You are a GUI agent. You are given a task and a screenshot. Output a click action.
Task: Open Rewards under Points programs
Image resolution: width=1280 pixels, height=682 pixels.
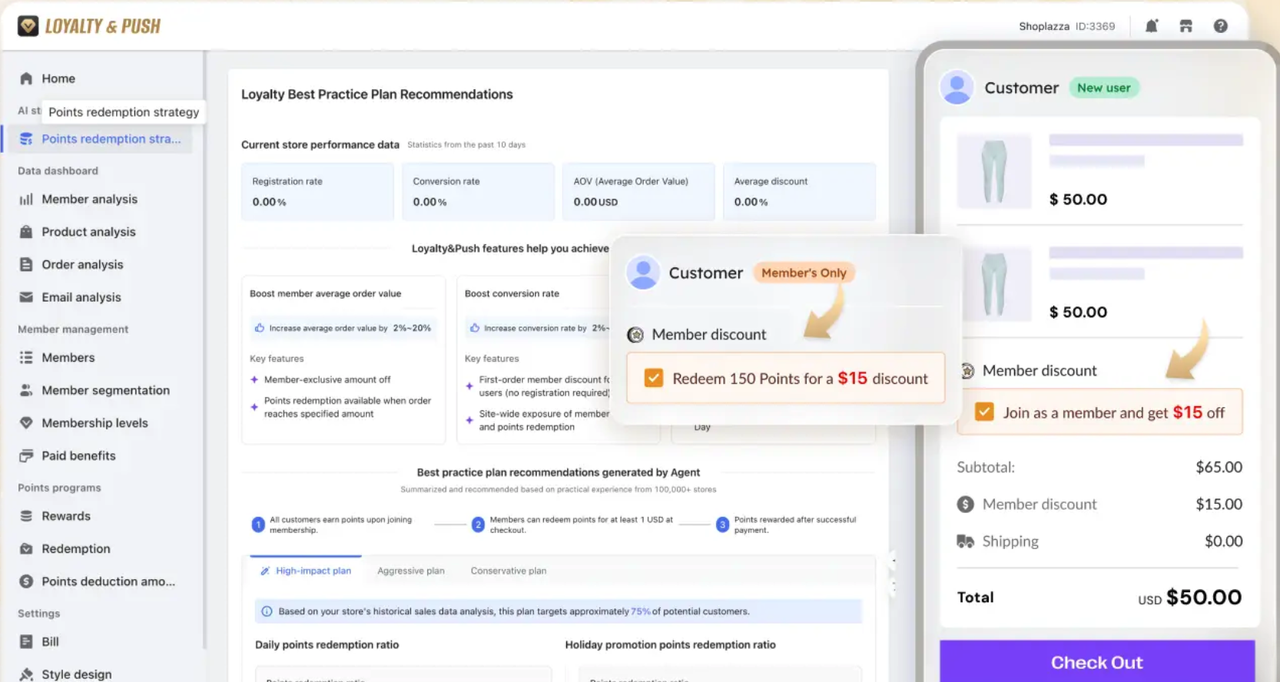coord(66,516)
